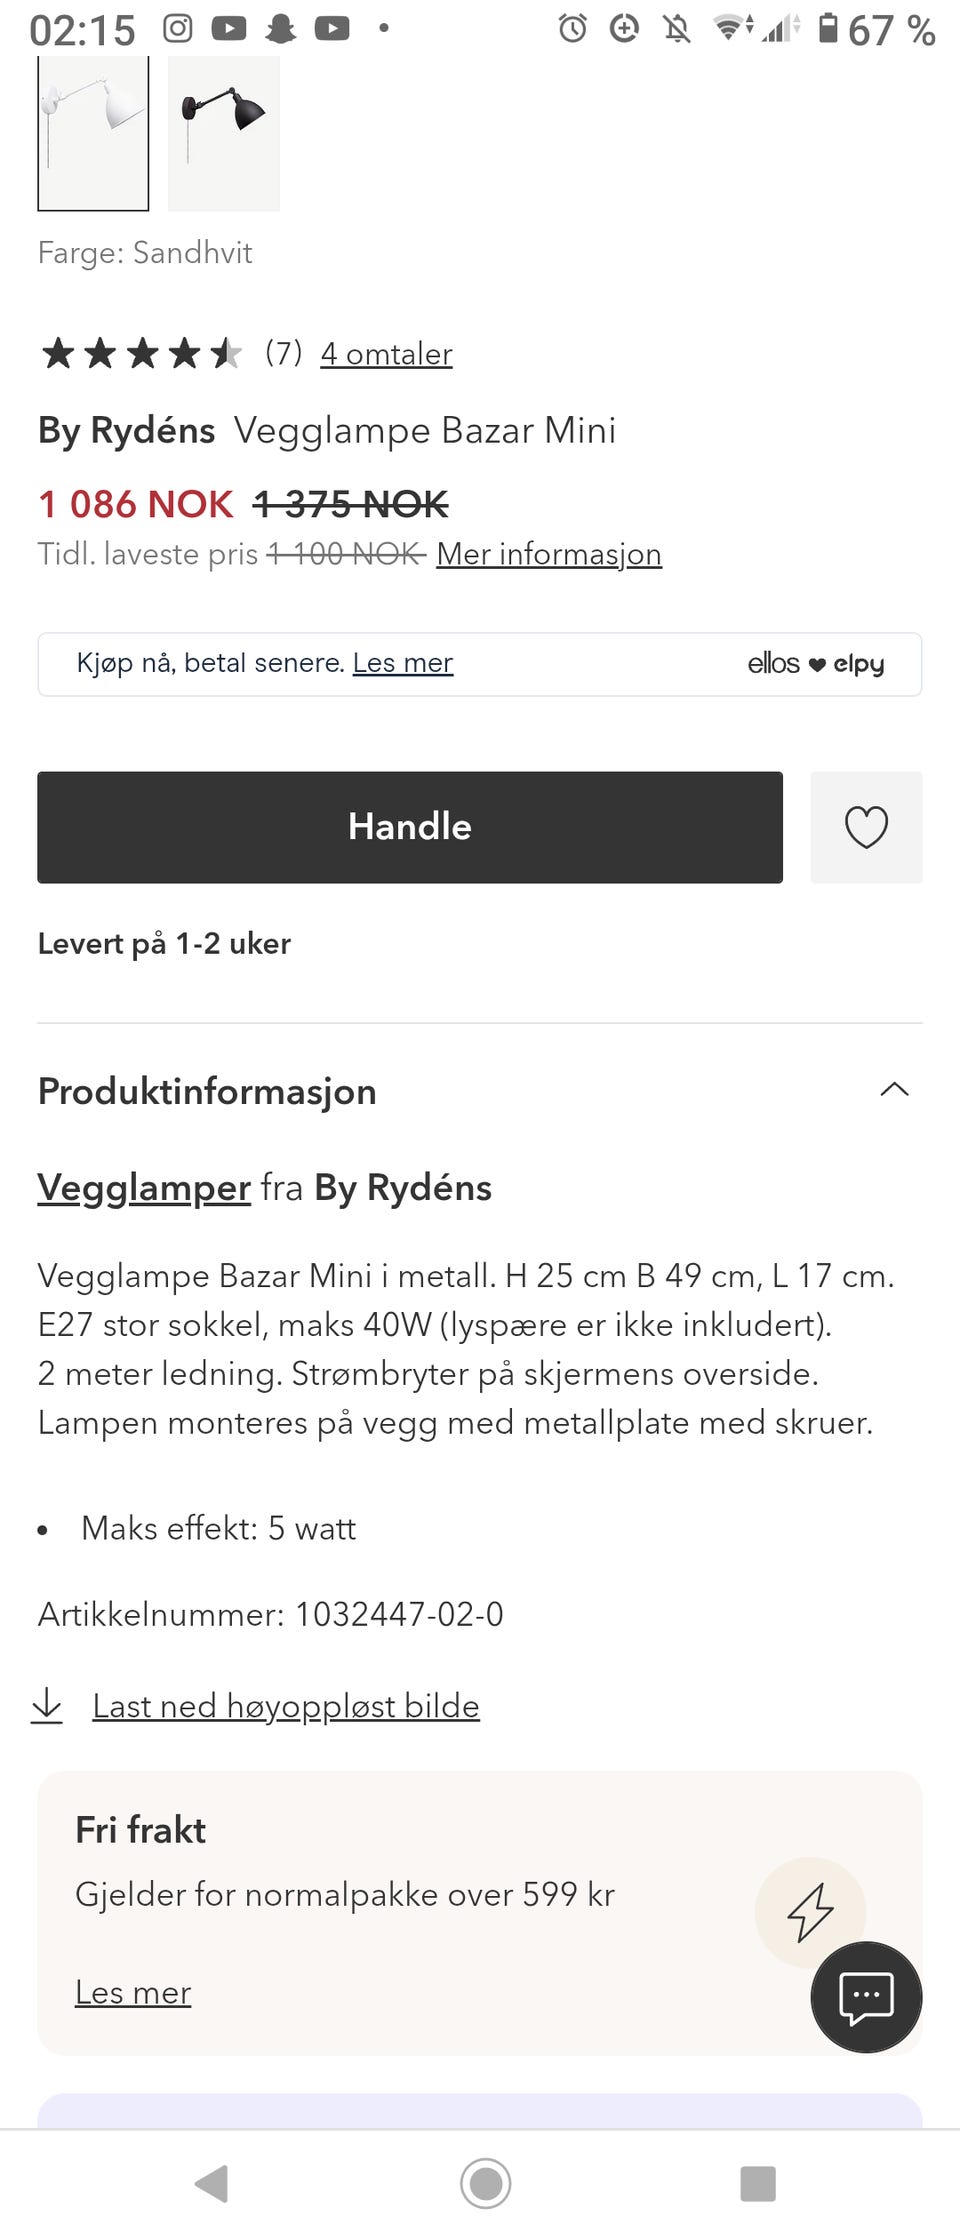The image size is (960, 2240).
Task: Open Mer informasjon about previous price
Action: pos(549,554)
